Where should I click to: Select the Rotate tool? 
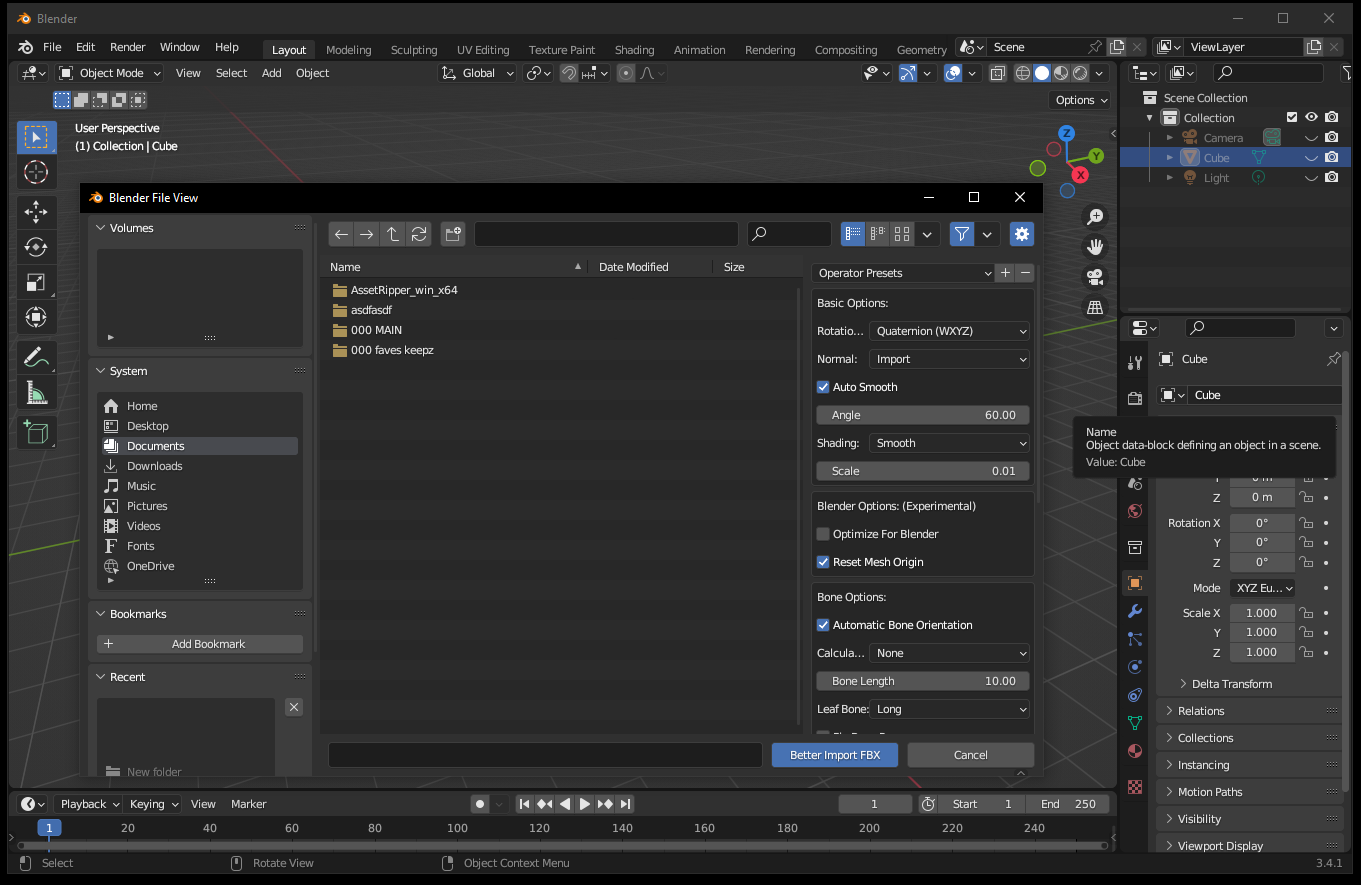click(36, 247)
